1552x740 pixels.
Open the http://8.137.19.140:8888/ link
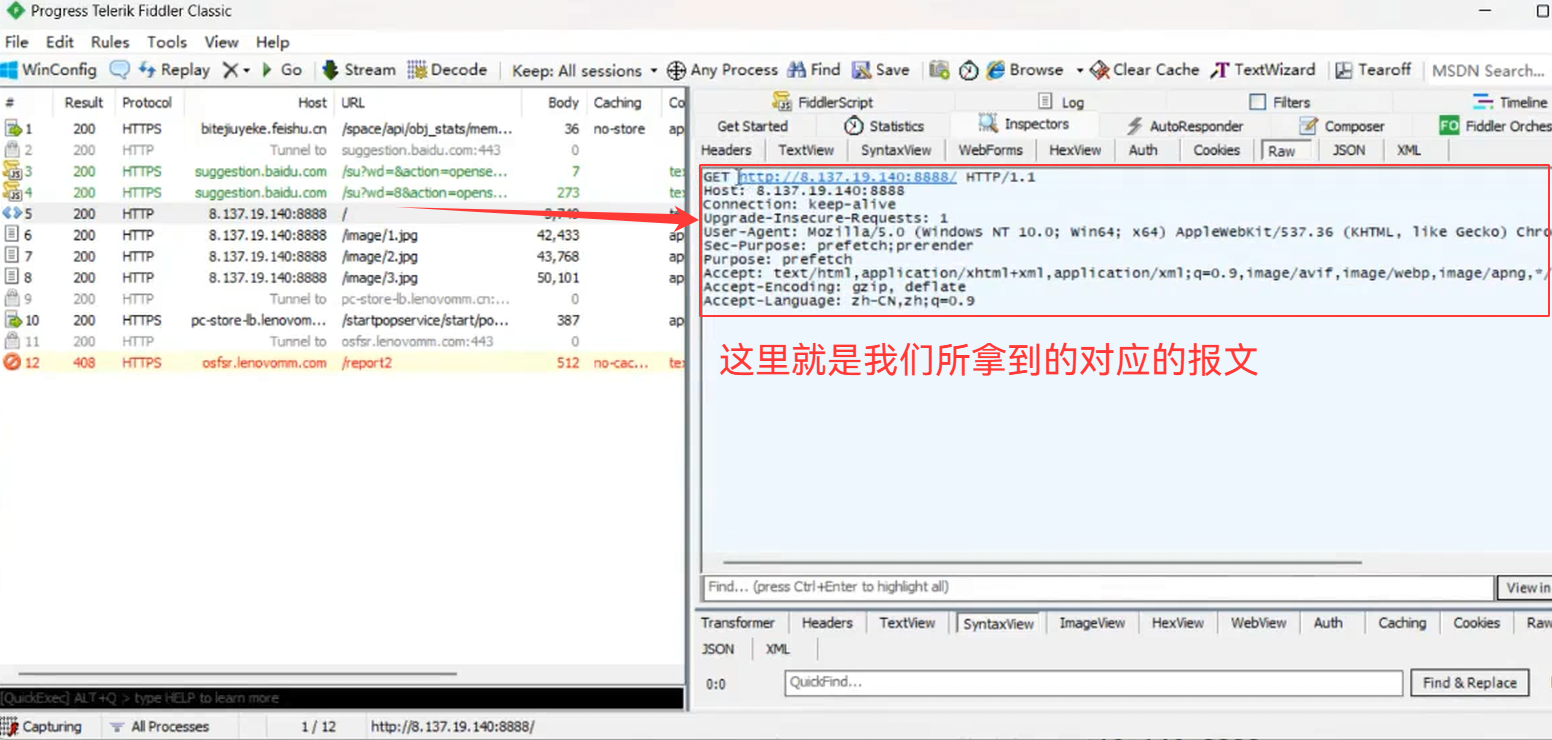point(848,177)
